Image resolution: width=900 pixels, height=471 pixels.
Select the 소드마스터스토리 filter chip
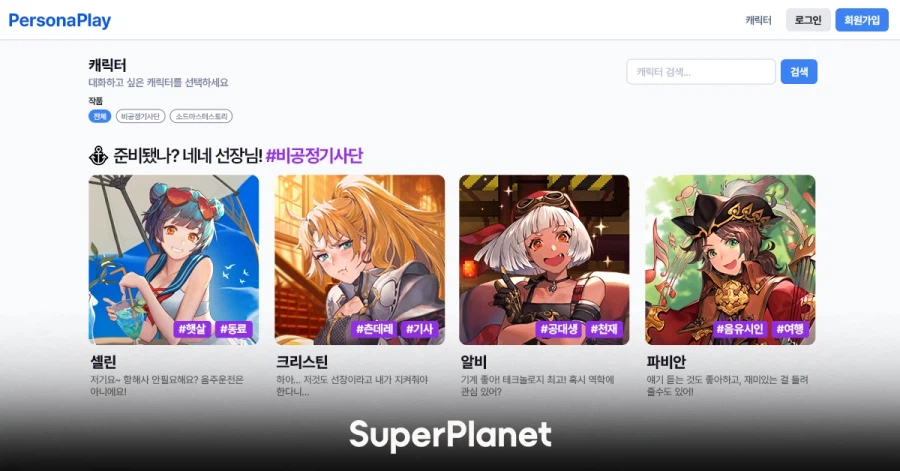[201, 116]
